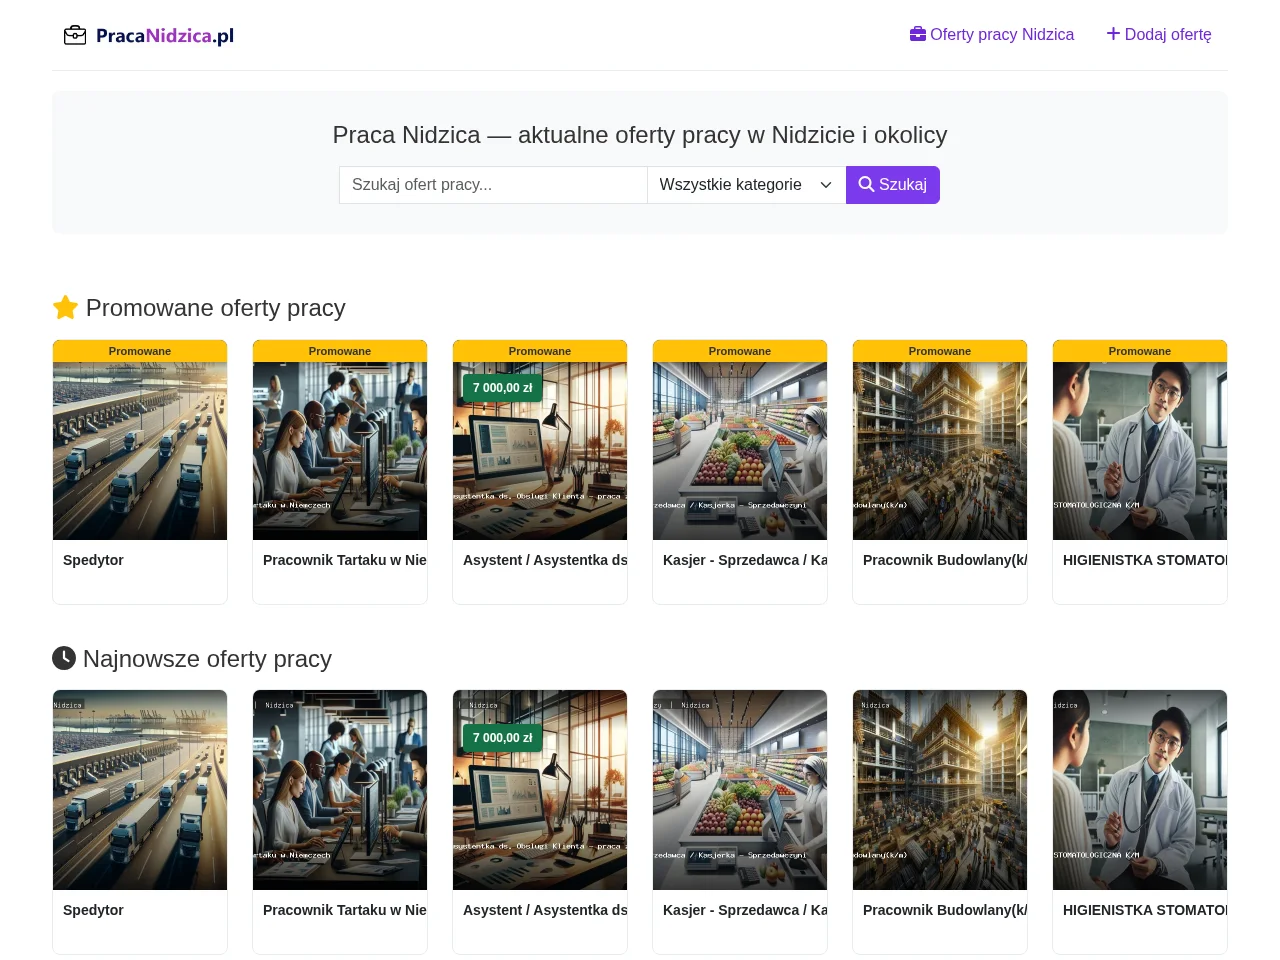1280x960 pixels.
Task: Open newest Spedytor job image
Action: pyautogui.click(x=140, y=790)
